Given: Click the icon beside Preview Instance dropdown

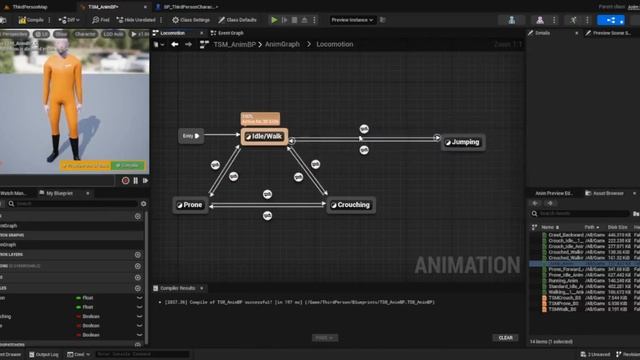Looking at the screenshot, I should coord(383,20).
